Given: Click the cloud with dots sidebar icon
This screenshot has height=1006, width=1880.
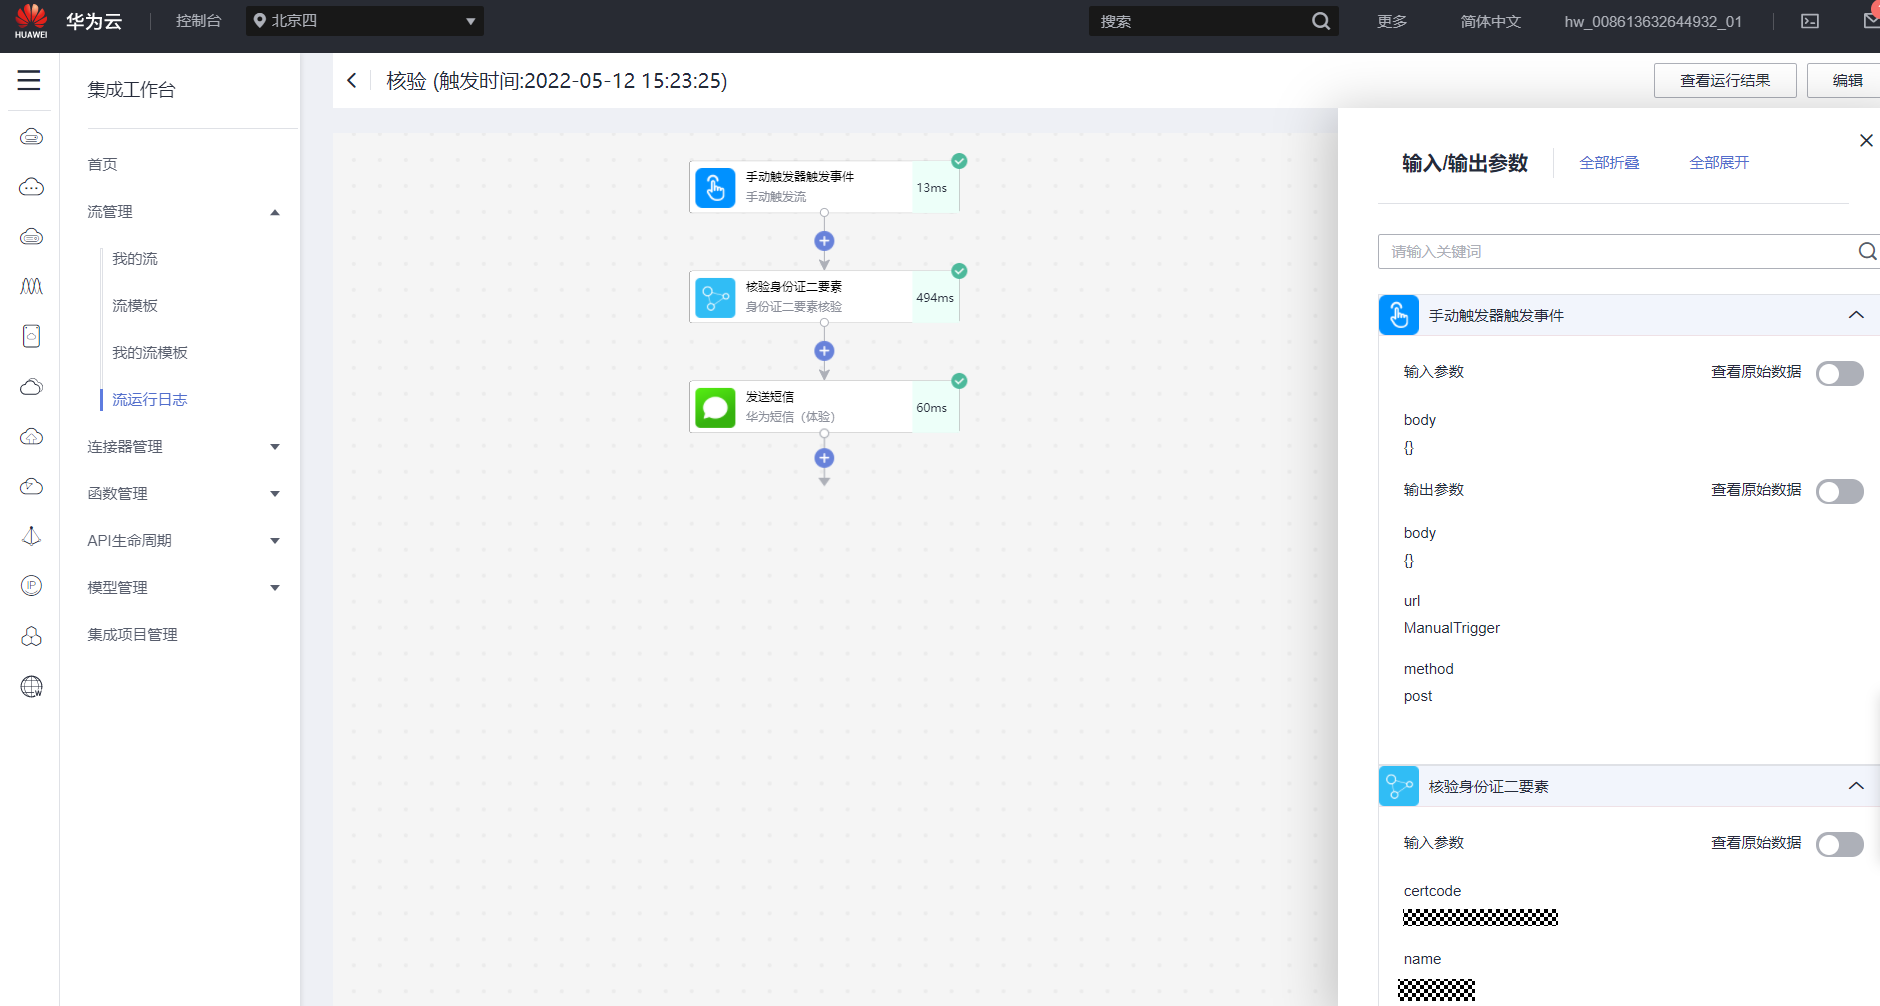Looking at the screenshot, I should tap(31, 186).
